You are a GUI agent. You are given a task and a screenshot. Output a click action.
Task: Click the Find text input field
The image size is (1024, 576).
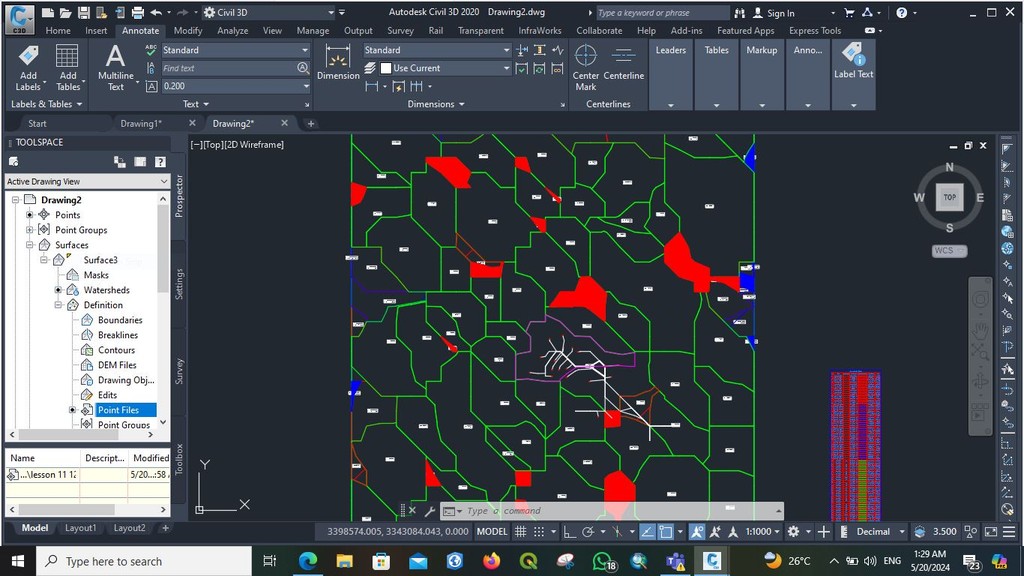click(229, 68)
